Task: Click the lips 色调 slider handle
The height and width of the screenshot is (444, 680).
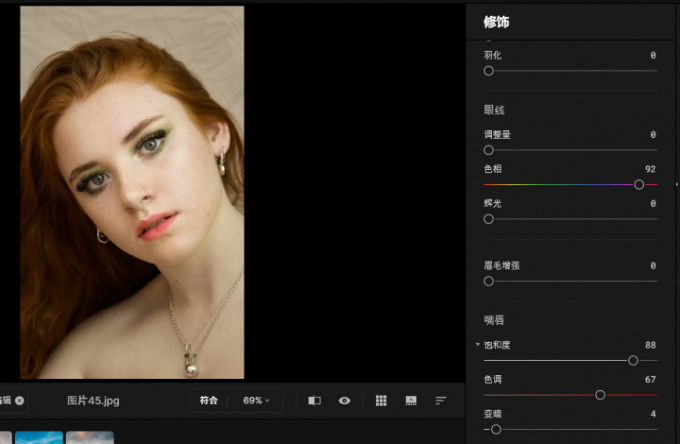Action: pos(600,395)
